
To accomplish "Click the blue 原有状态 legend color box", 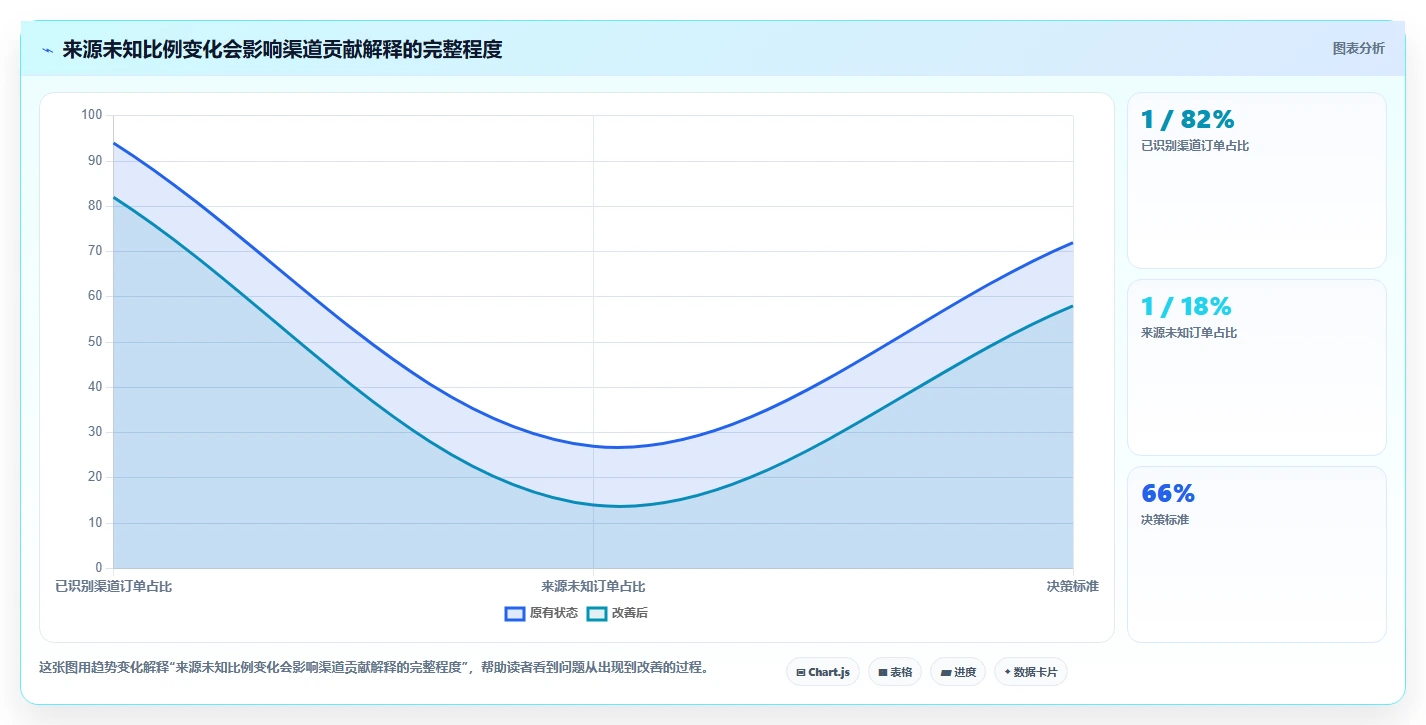I will [x=515, y=613].
